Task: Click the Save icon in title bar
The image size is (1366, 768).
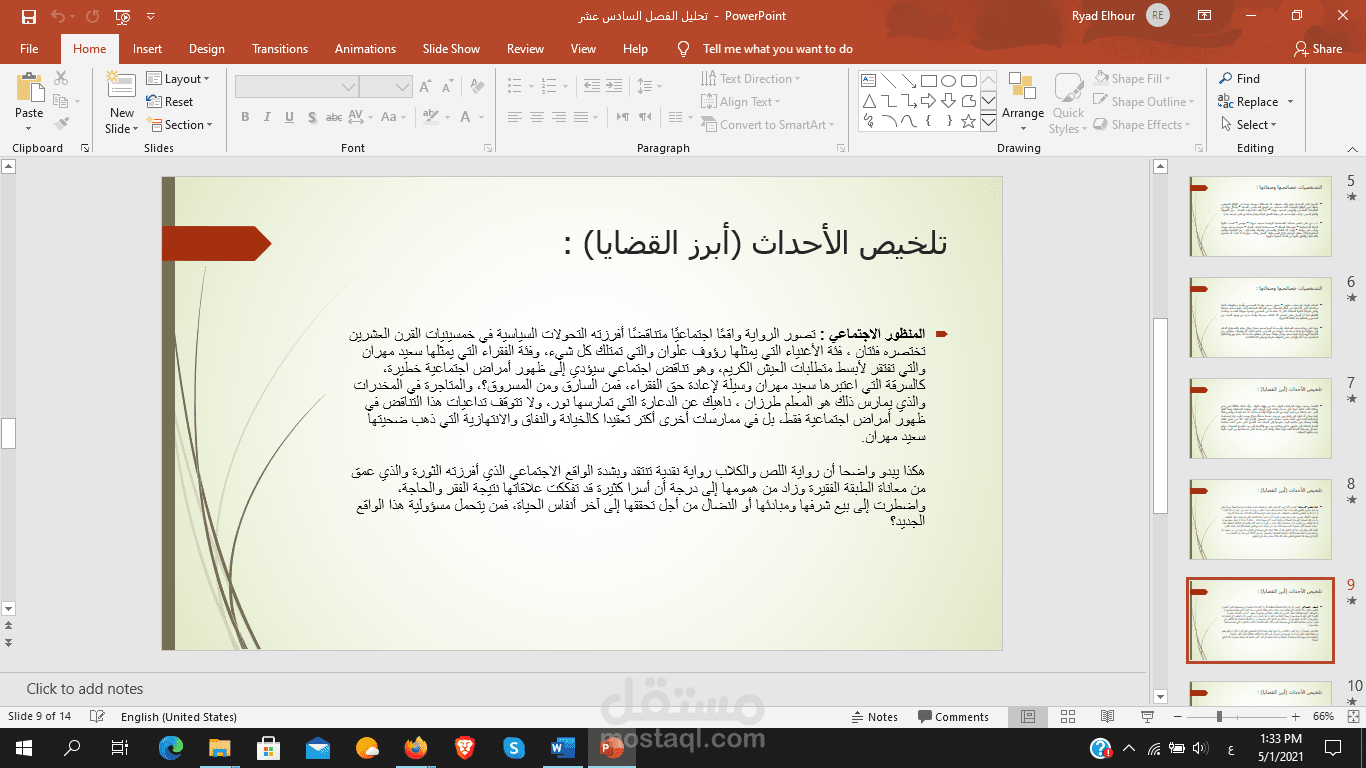Action: coord(28,16)
